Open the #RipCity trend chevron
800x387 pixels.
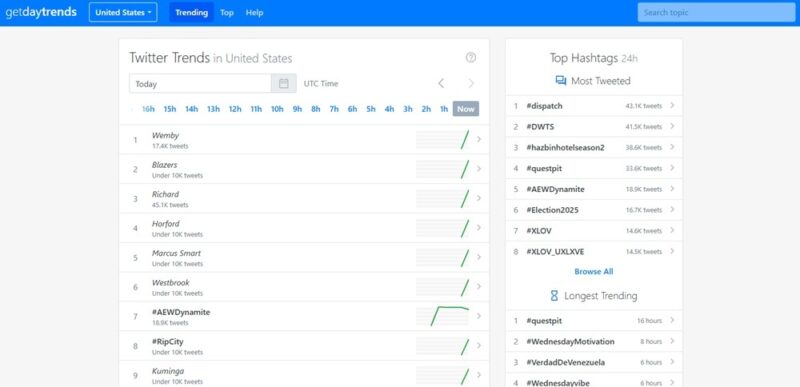tap(479, 346)
